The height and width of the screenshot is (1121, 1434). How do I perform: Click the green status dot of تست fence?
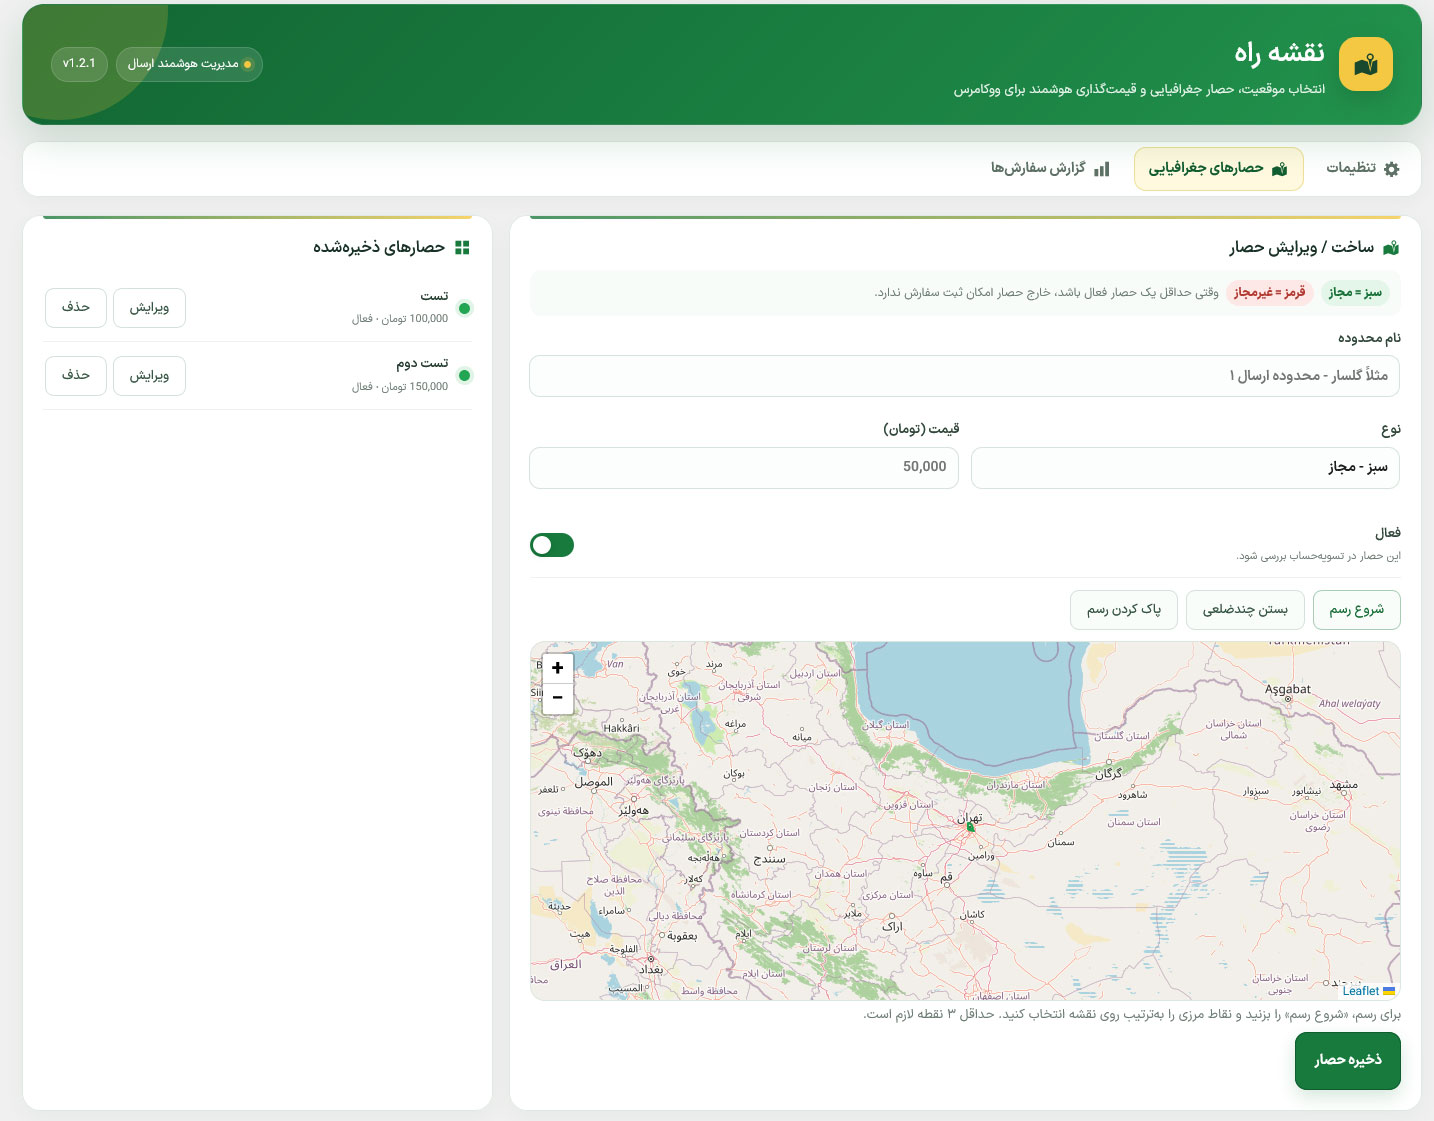coord(464,308)
